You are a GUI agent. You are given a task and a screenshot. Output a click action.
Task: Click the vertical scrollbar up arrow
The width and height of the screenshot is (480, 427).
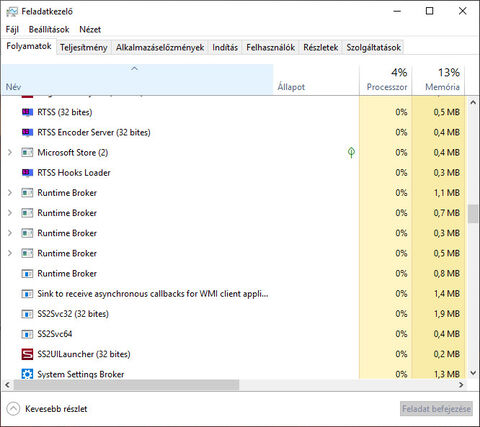[473, 102]
